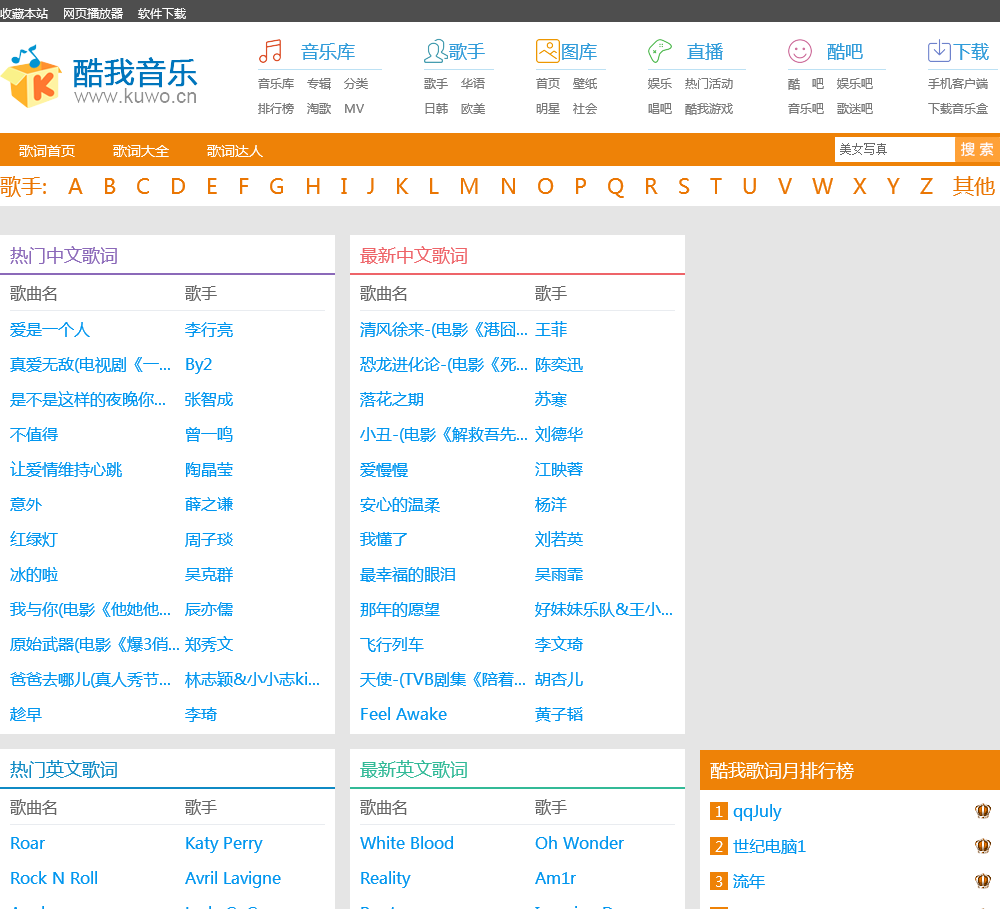
Task: Open the singer link 陈奕迅
Action: pos(559,365)
